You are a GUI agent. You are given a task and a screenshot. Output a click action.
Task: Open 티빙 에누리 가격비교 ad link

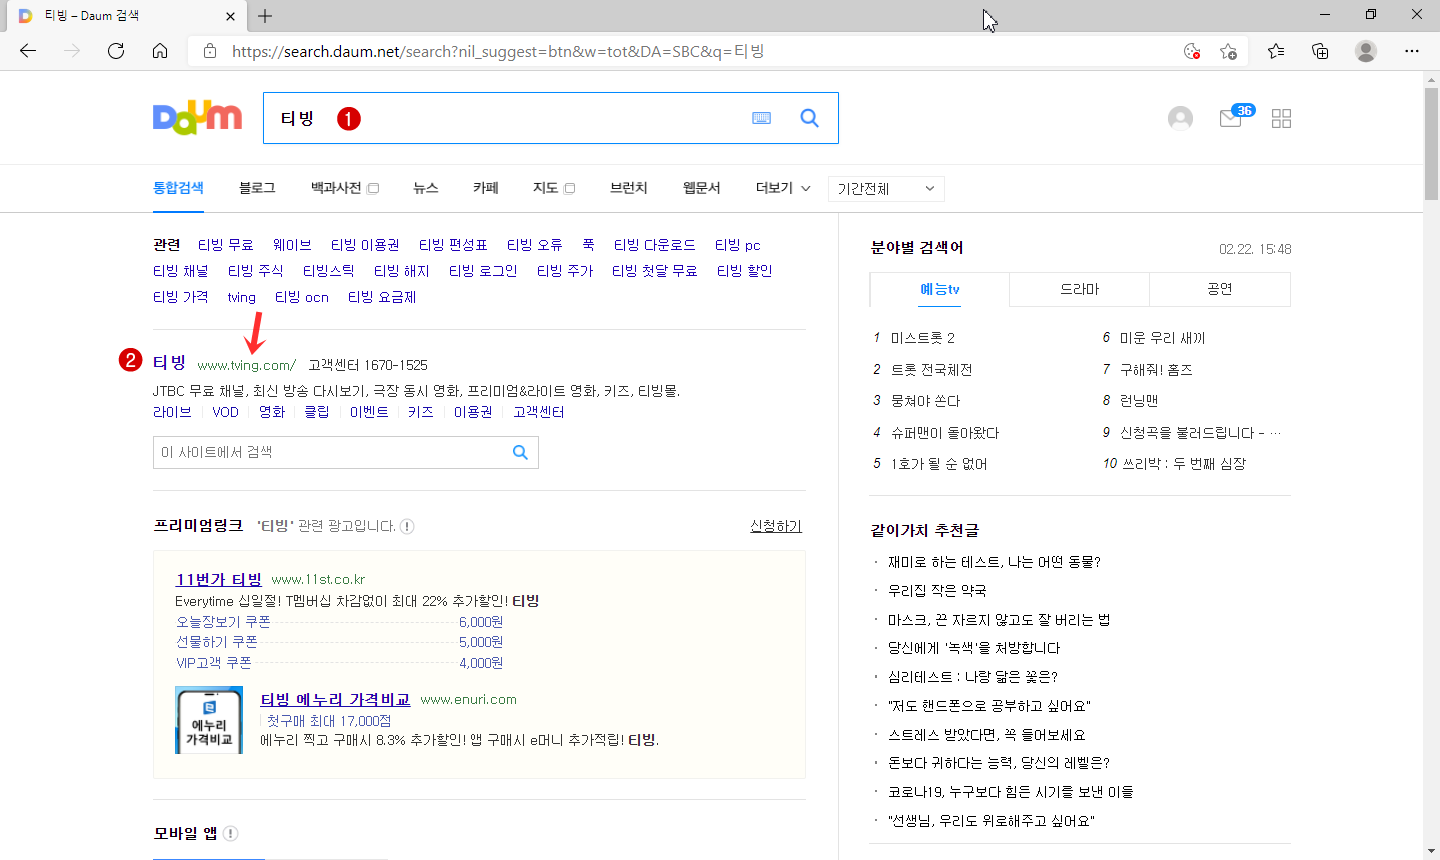pos(336,699)
